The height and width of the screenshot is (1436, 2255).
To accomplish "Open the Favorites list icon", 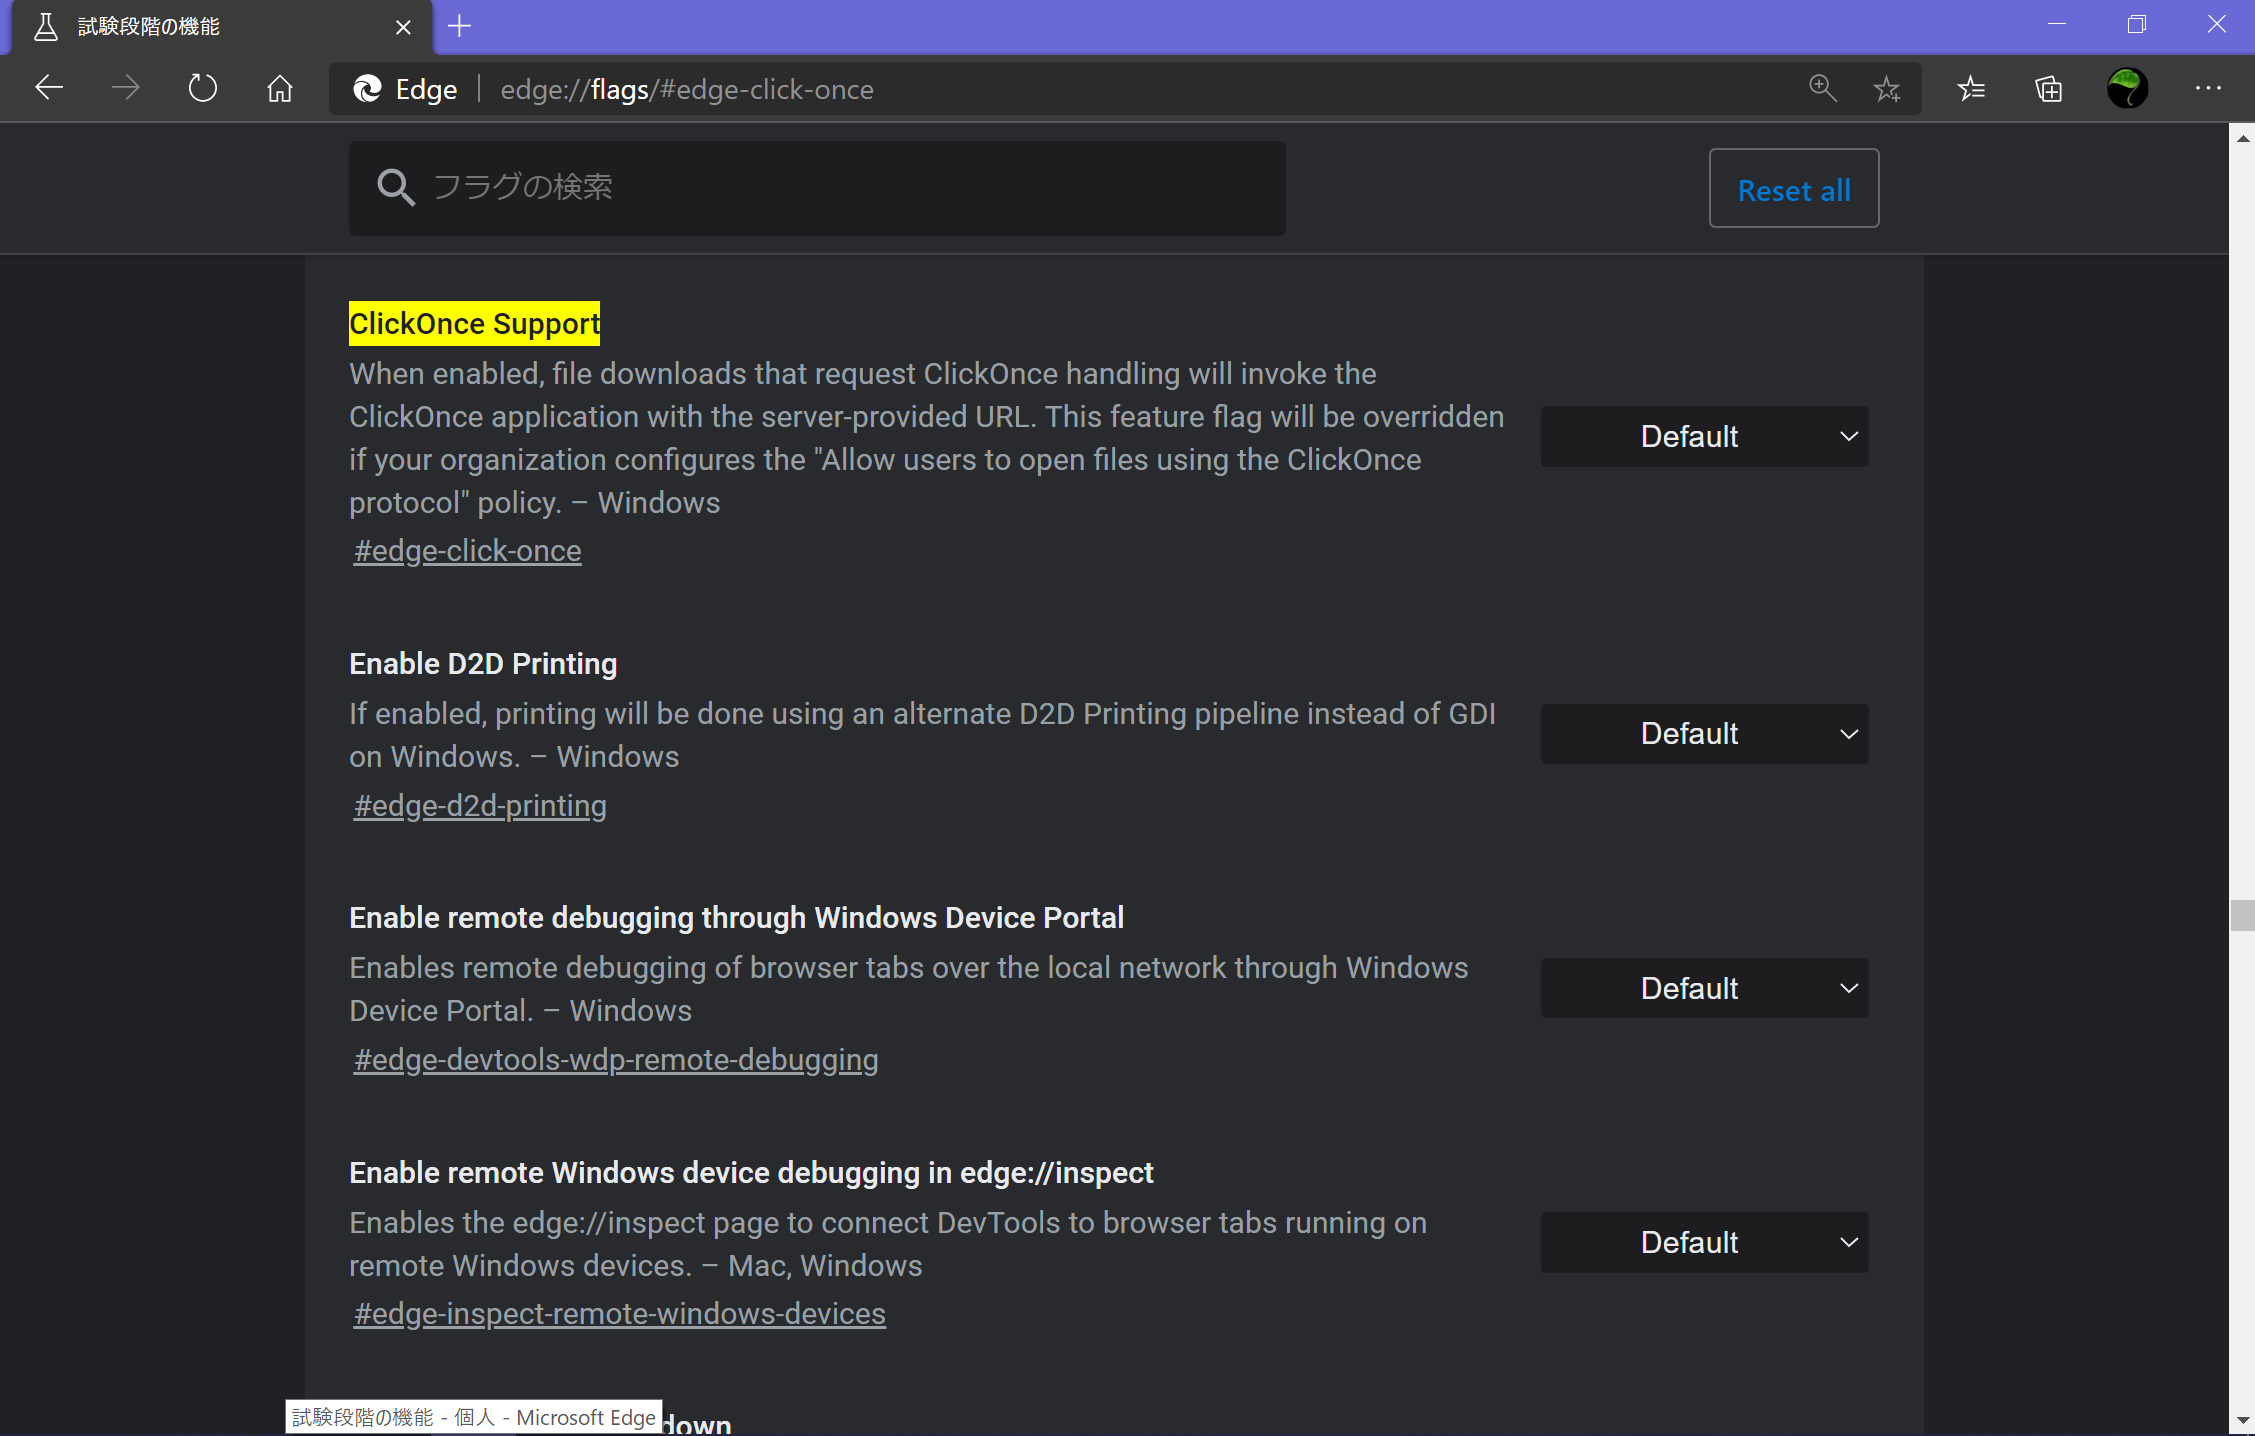I will point(1971,89).
